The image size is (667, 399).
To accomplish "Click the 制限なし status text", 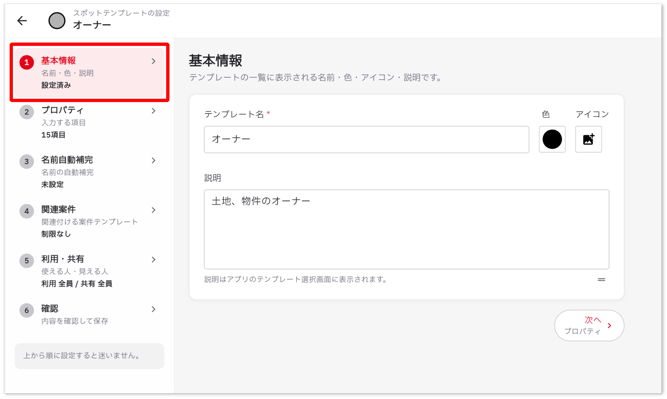I will pyautogui.click(x=56, y=234).
